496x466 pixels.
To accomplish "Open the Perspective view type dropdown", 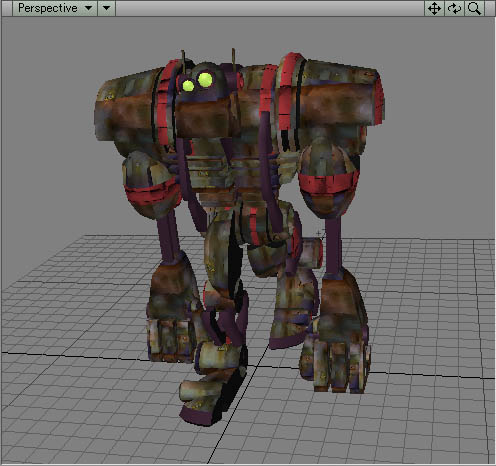I will click(55, 8).
